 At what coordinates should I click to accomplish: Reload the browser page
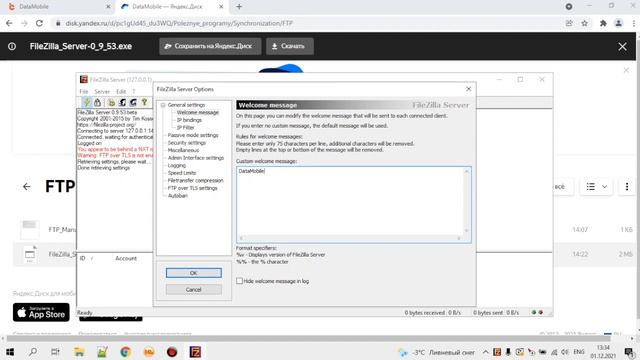click(x=39, y=23)
